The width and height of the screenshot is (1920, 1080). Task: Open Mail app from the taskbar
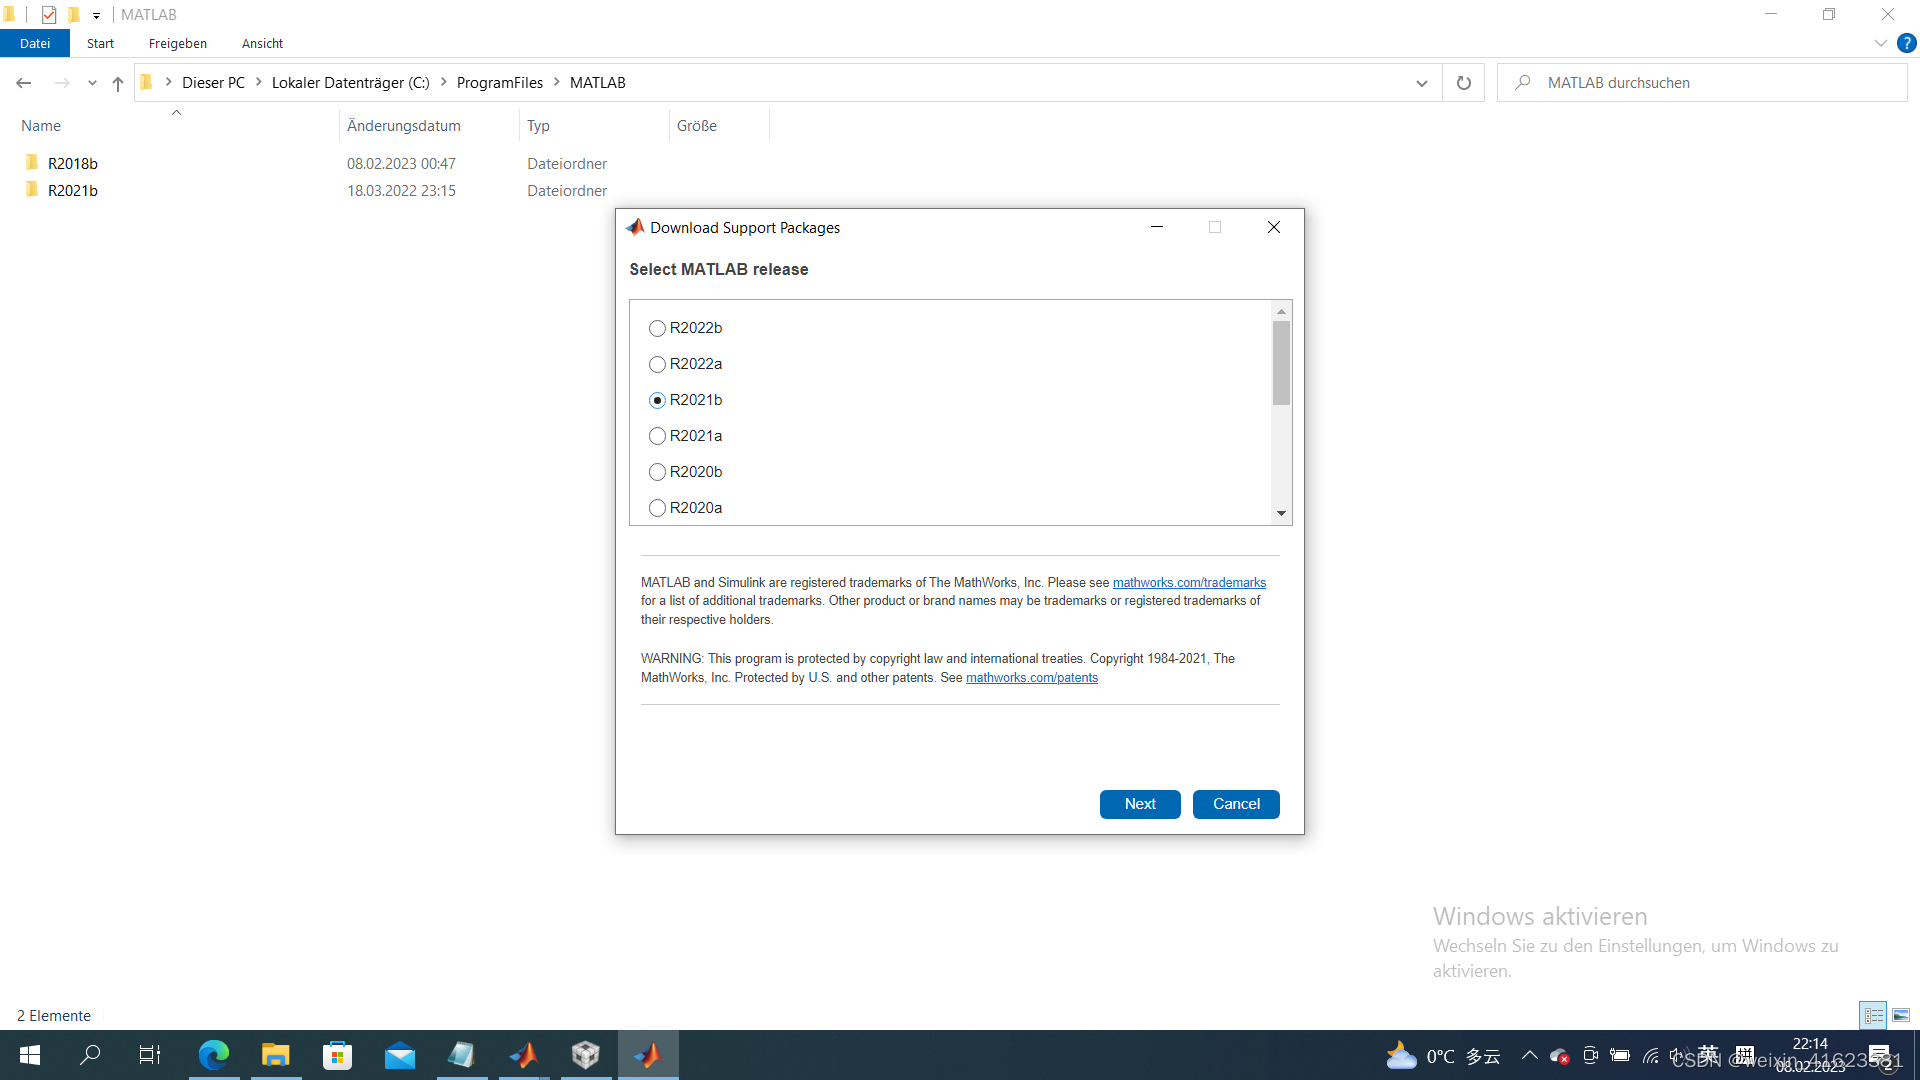coord(400,1055)
